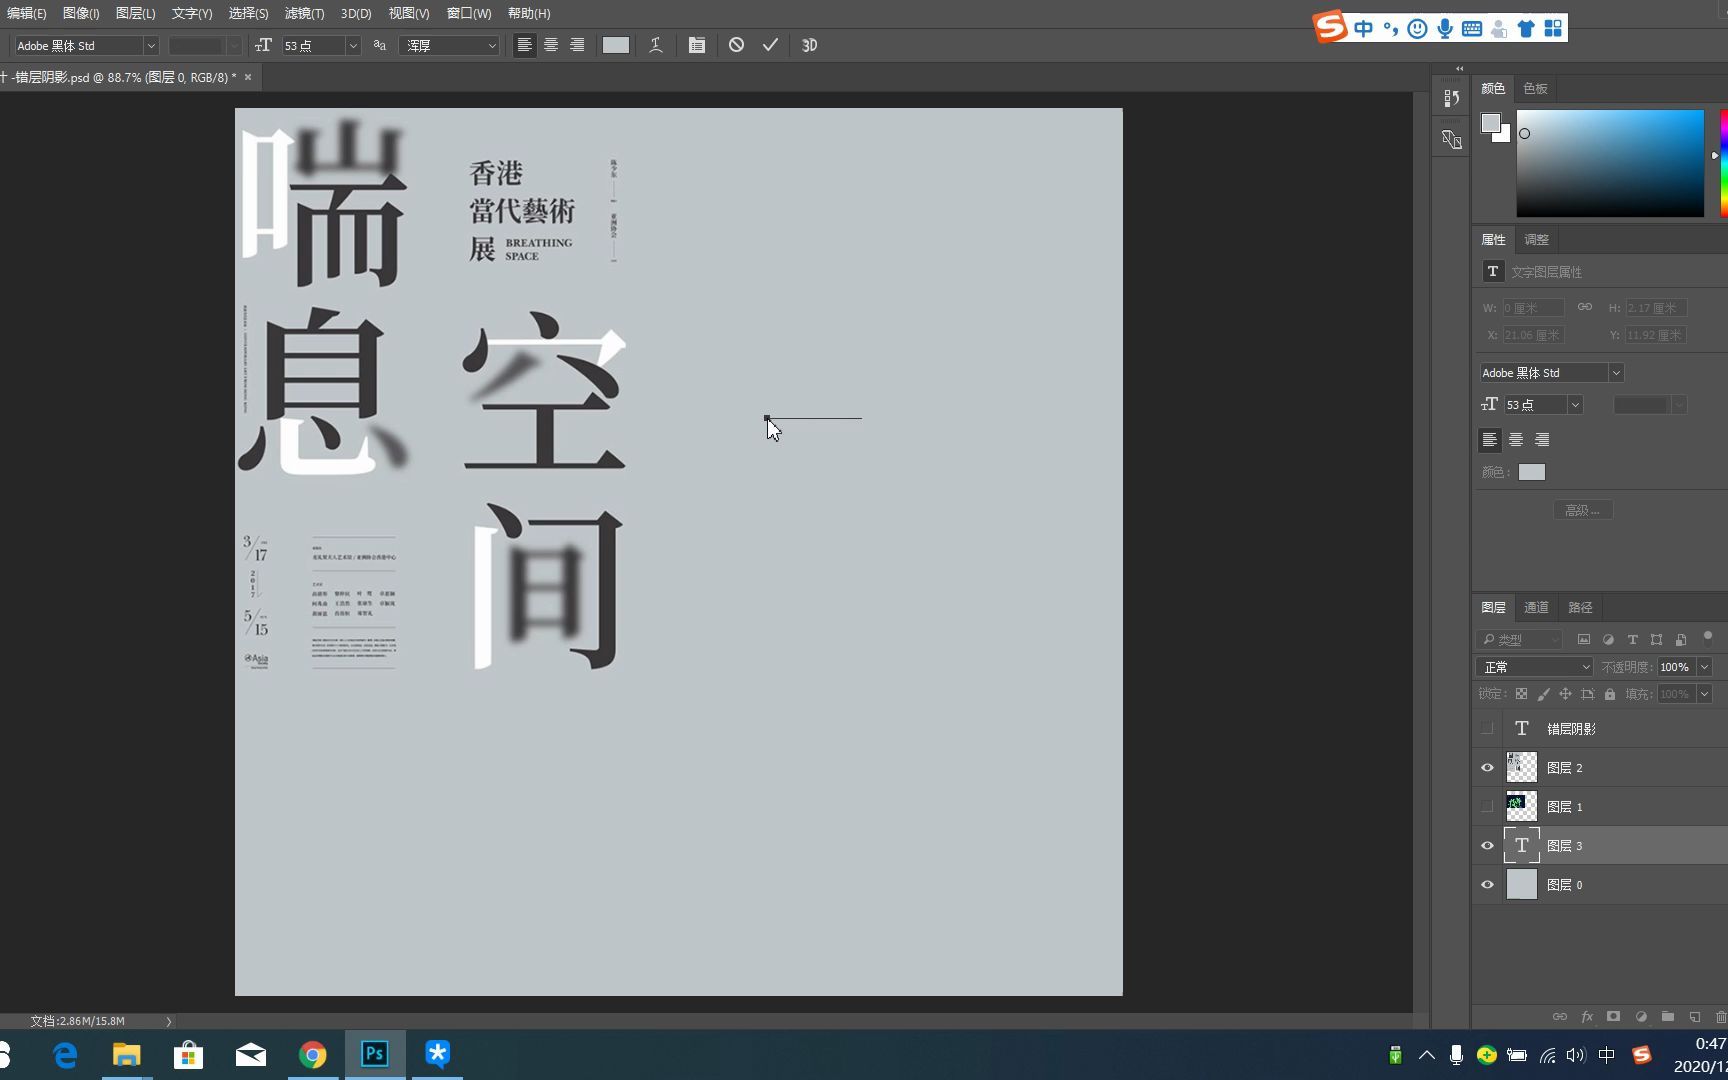Open the 滤镜 menu

click(x=303, y=13)
